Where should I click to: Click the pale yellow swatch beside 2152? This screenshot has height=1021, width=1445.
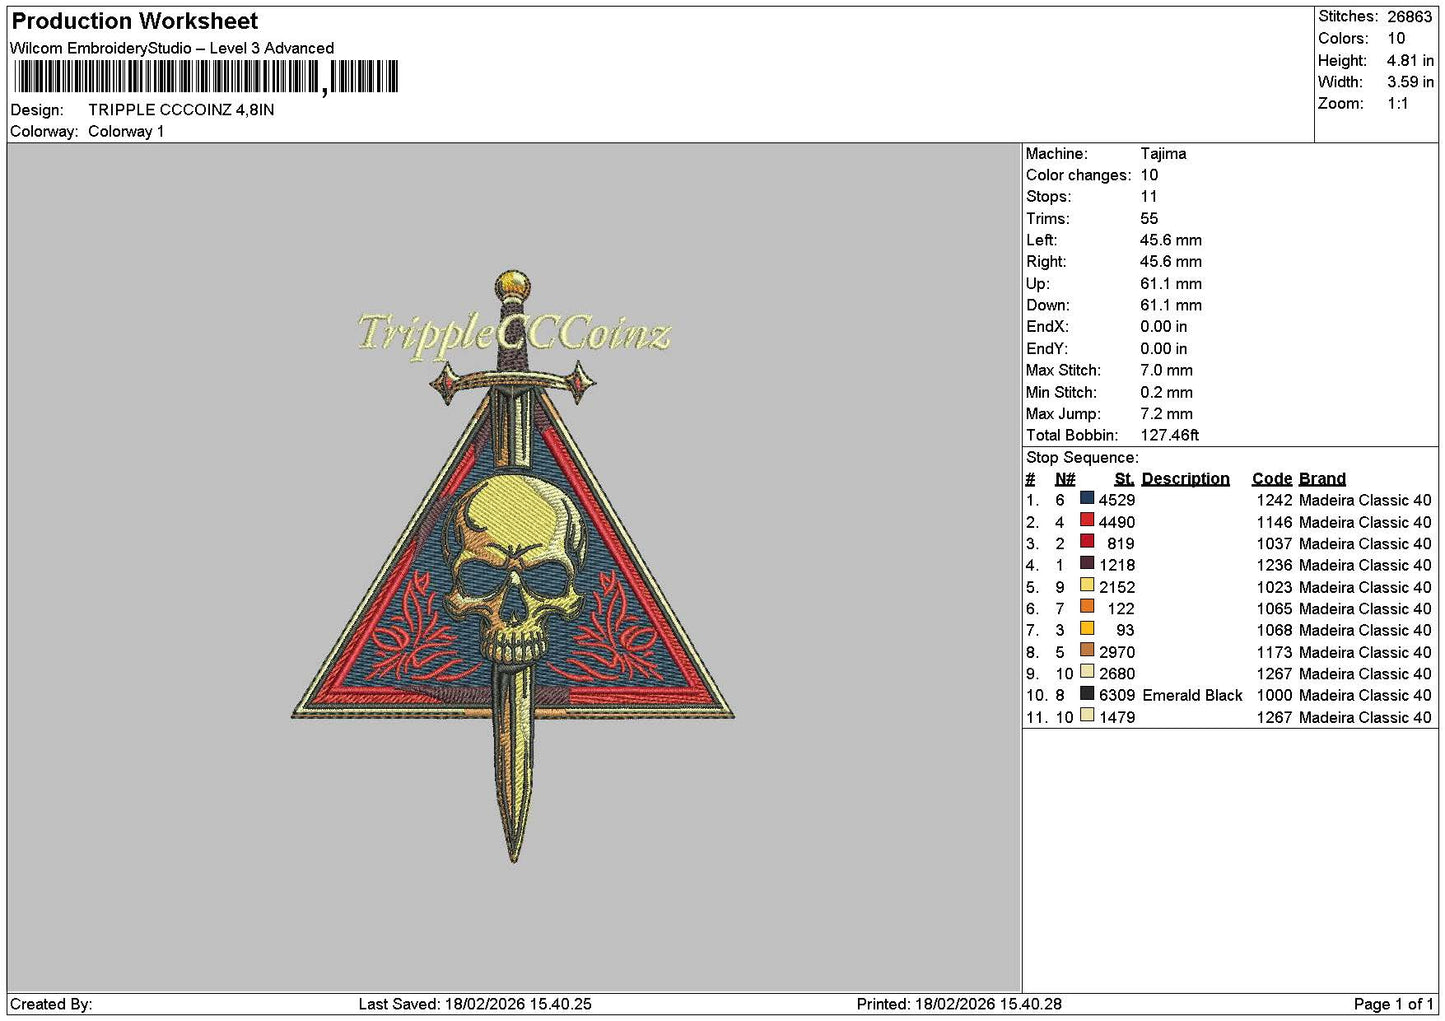pyautogui.click(x=1087, y=585)
